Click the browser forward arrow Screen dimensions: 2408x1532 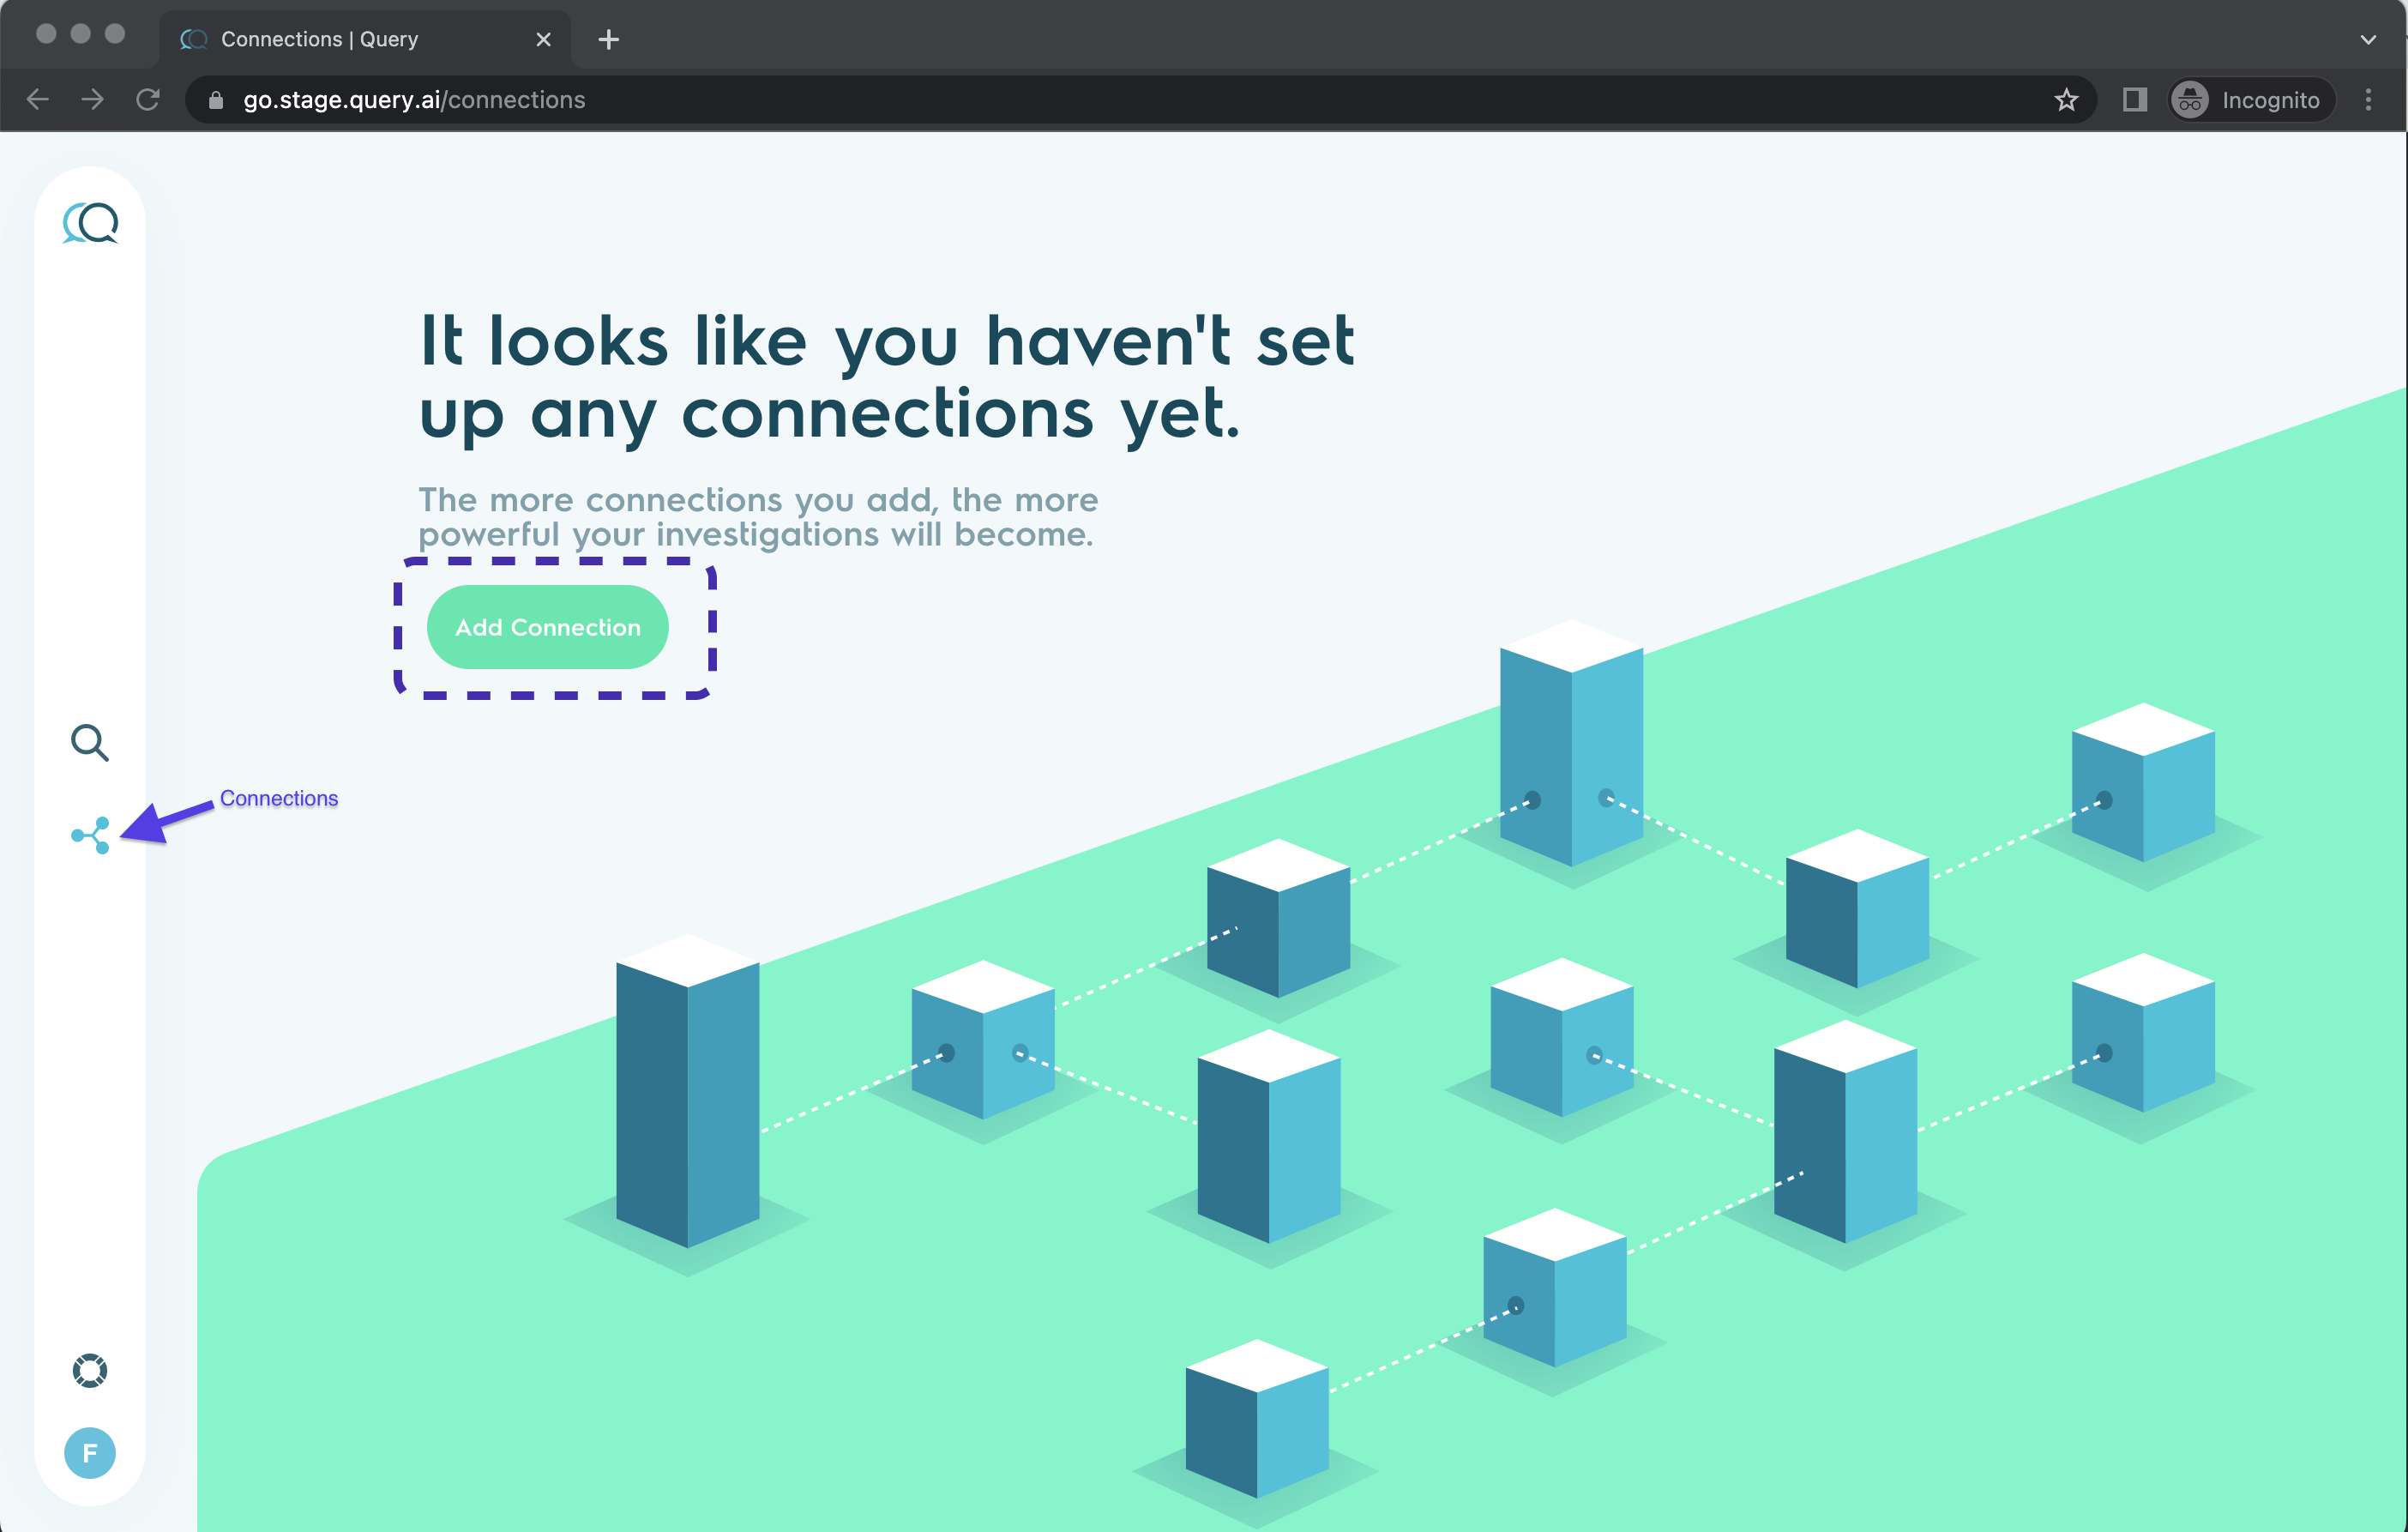(93, 100)
